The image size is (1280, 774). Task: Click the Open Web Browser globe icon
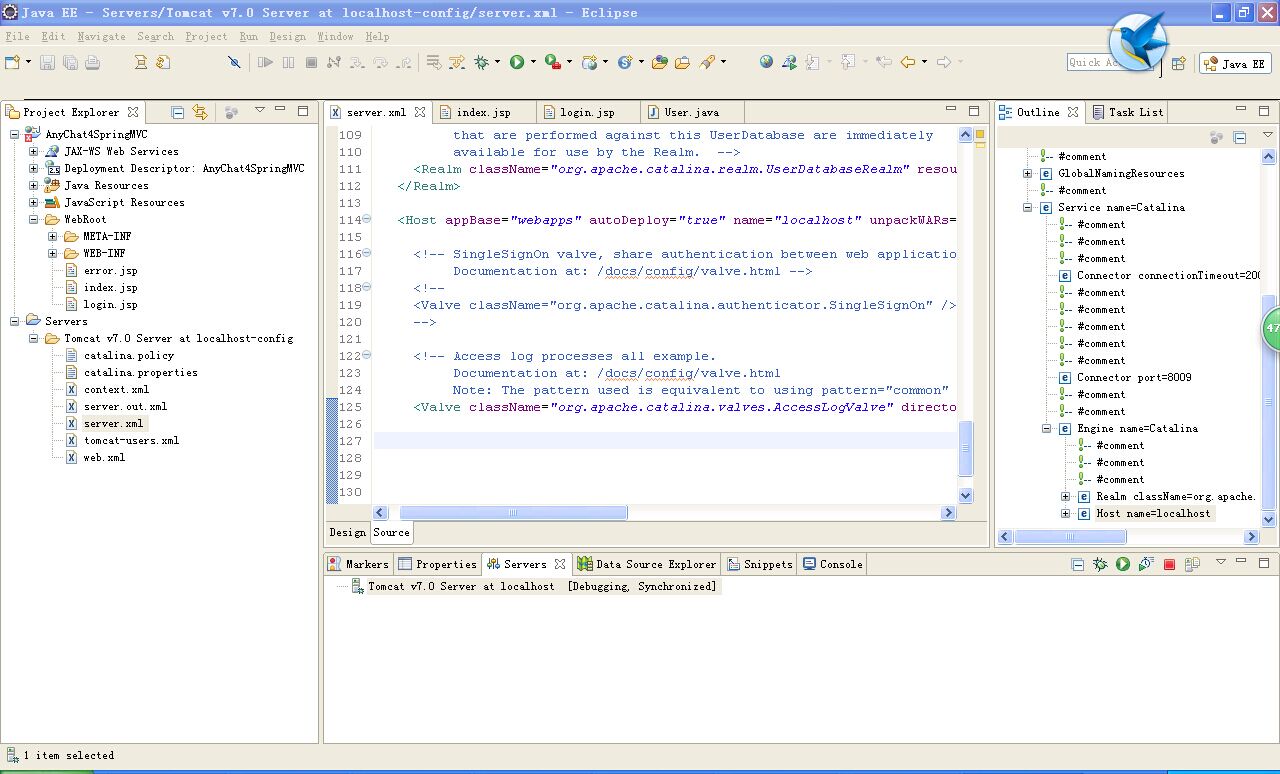[766, 62]
